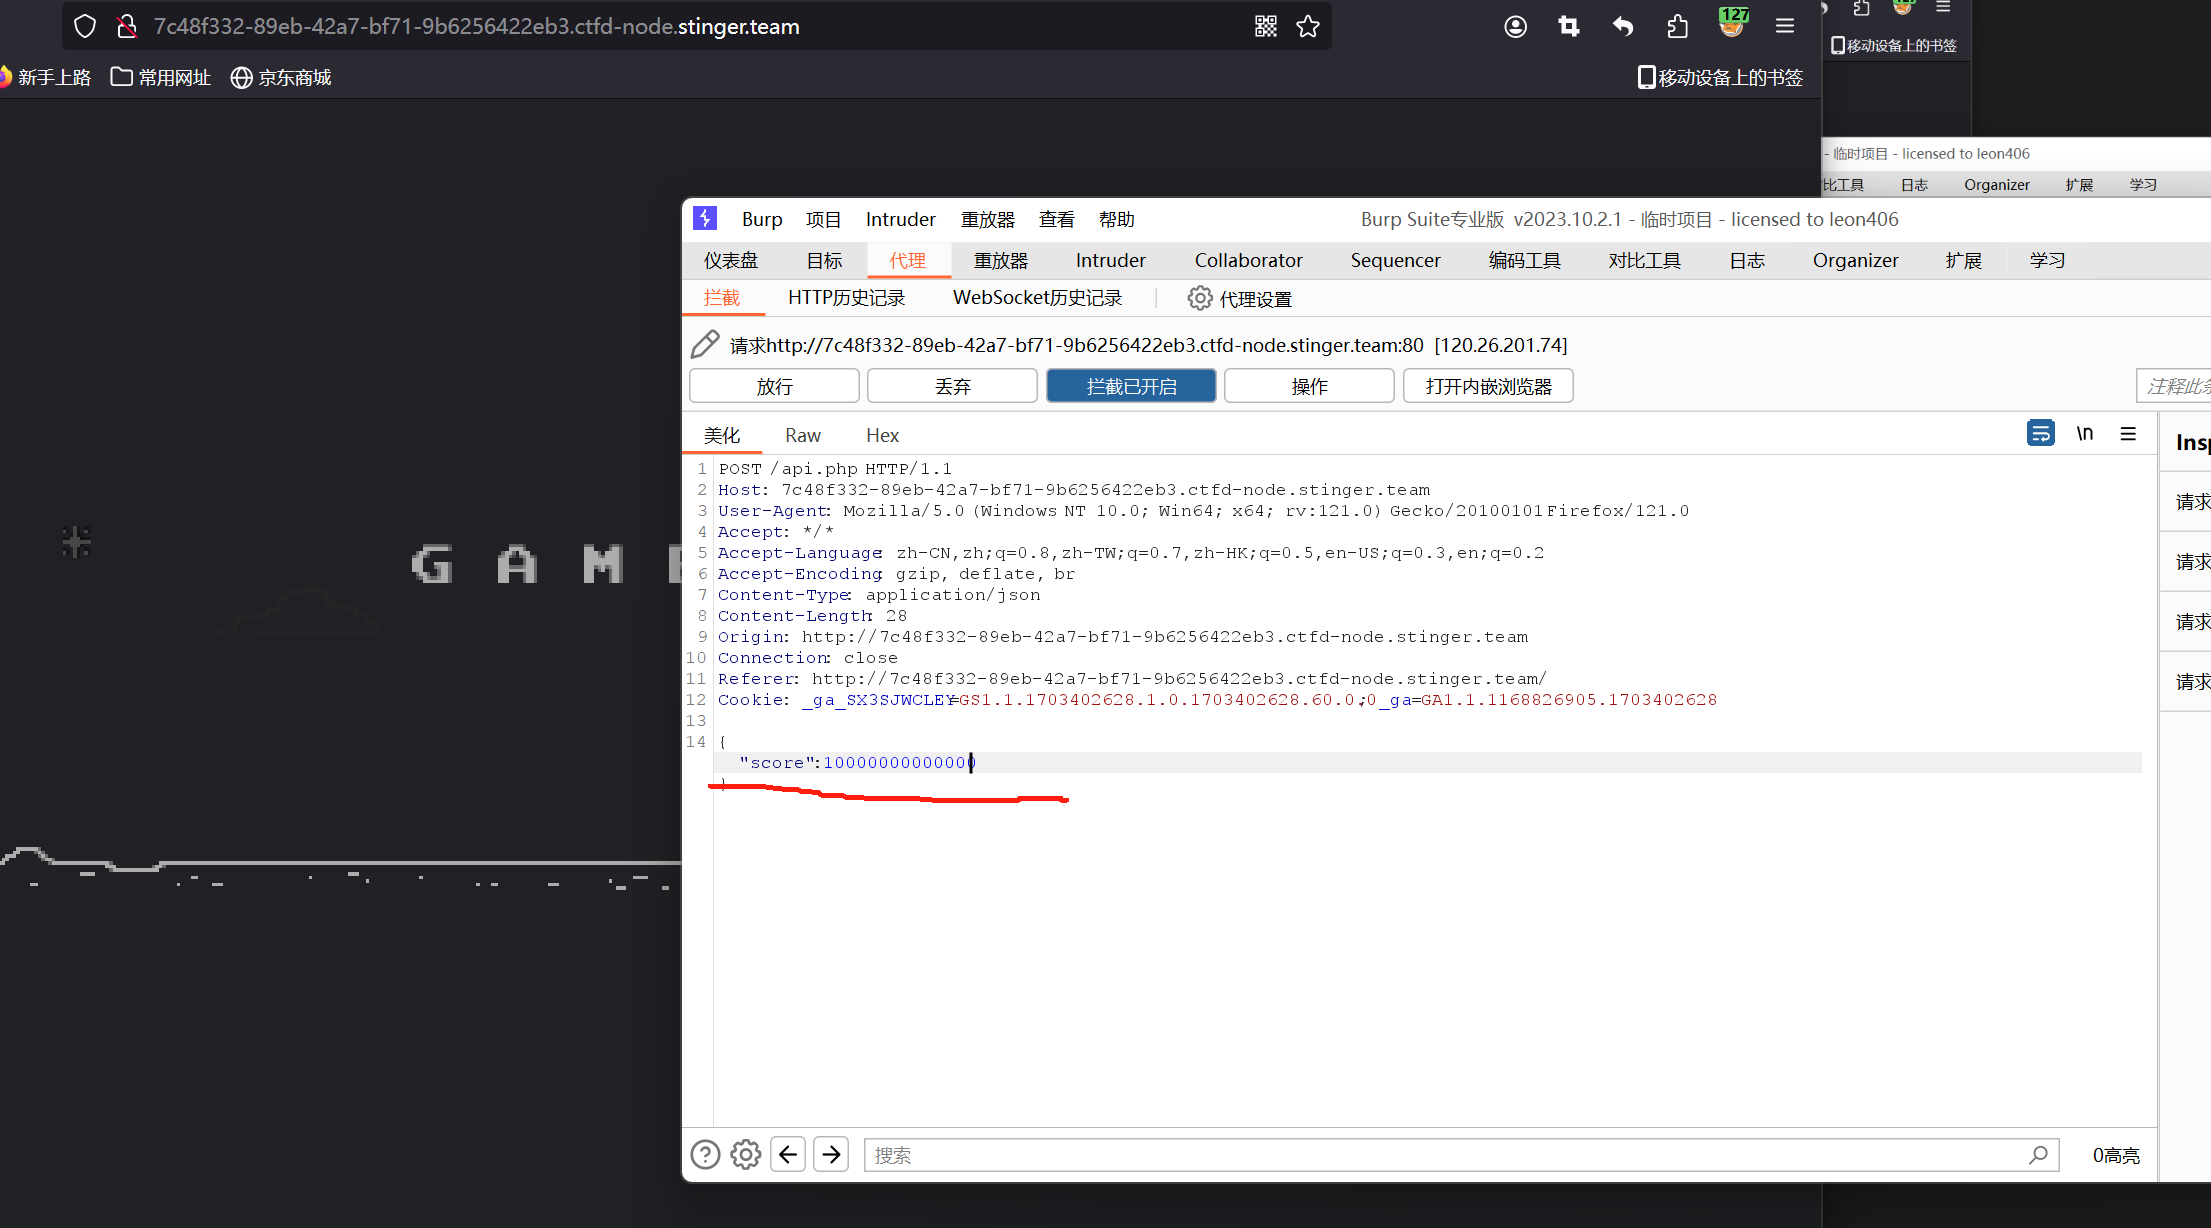Go to next search match arrow

coord(831,1155)
